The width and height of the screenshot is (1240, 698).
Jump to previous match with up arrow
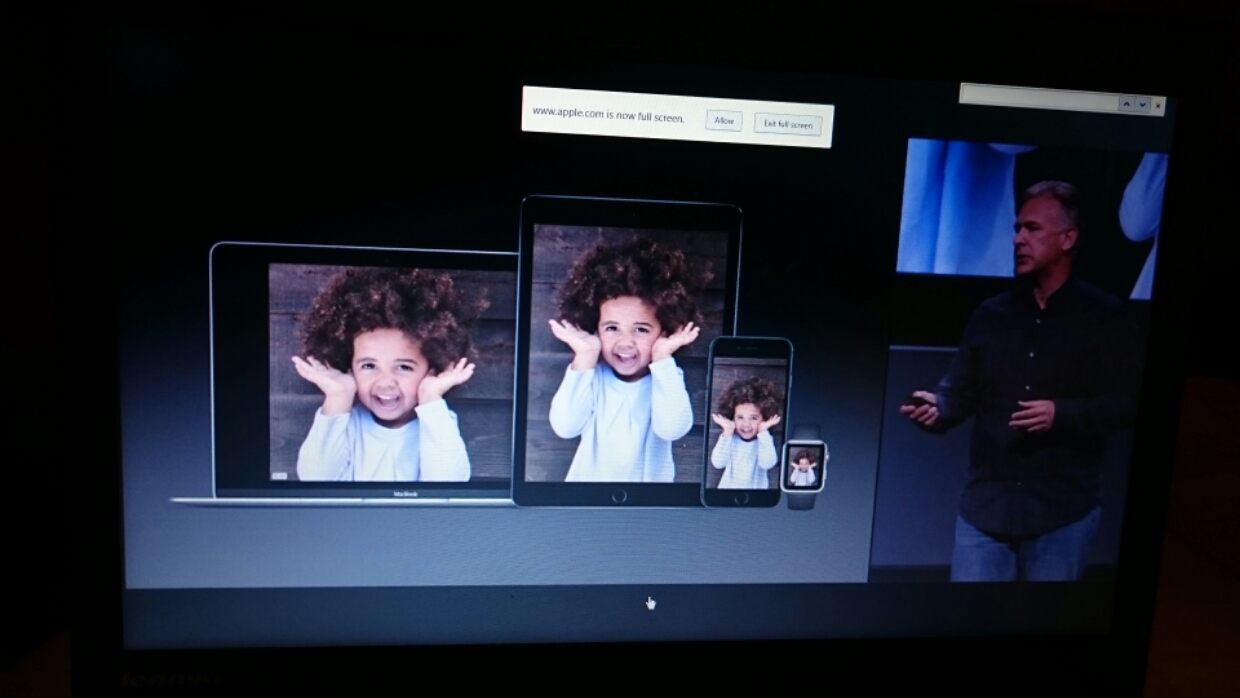(1126, 103)
